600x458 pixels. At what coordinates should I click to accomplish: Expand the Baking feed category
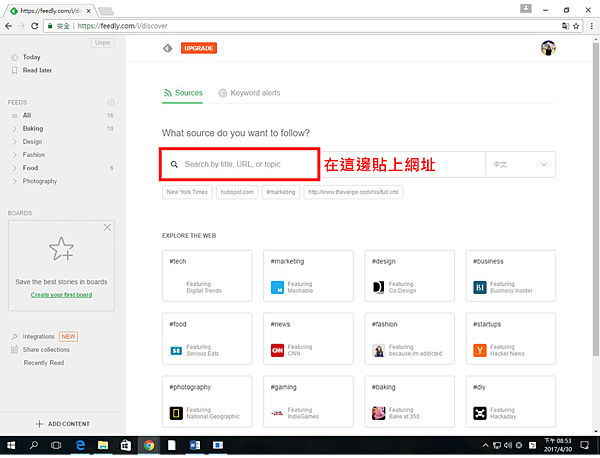click(x=15, y=129)
